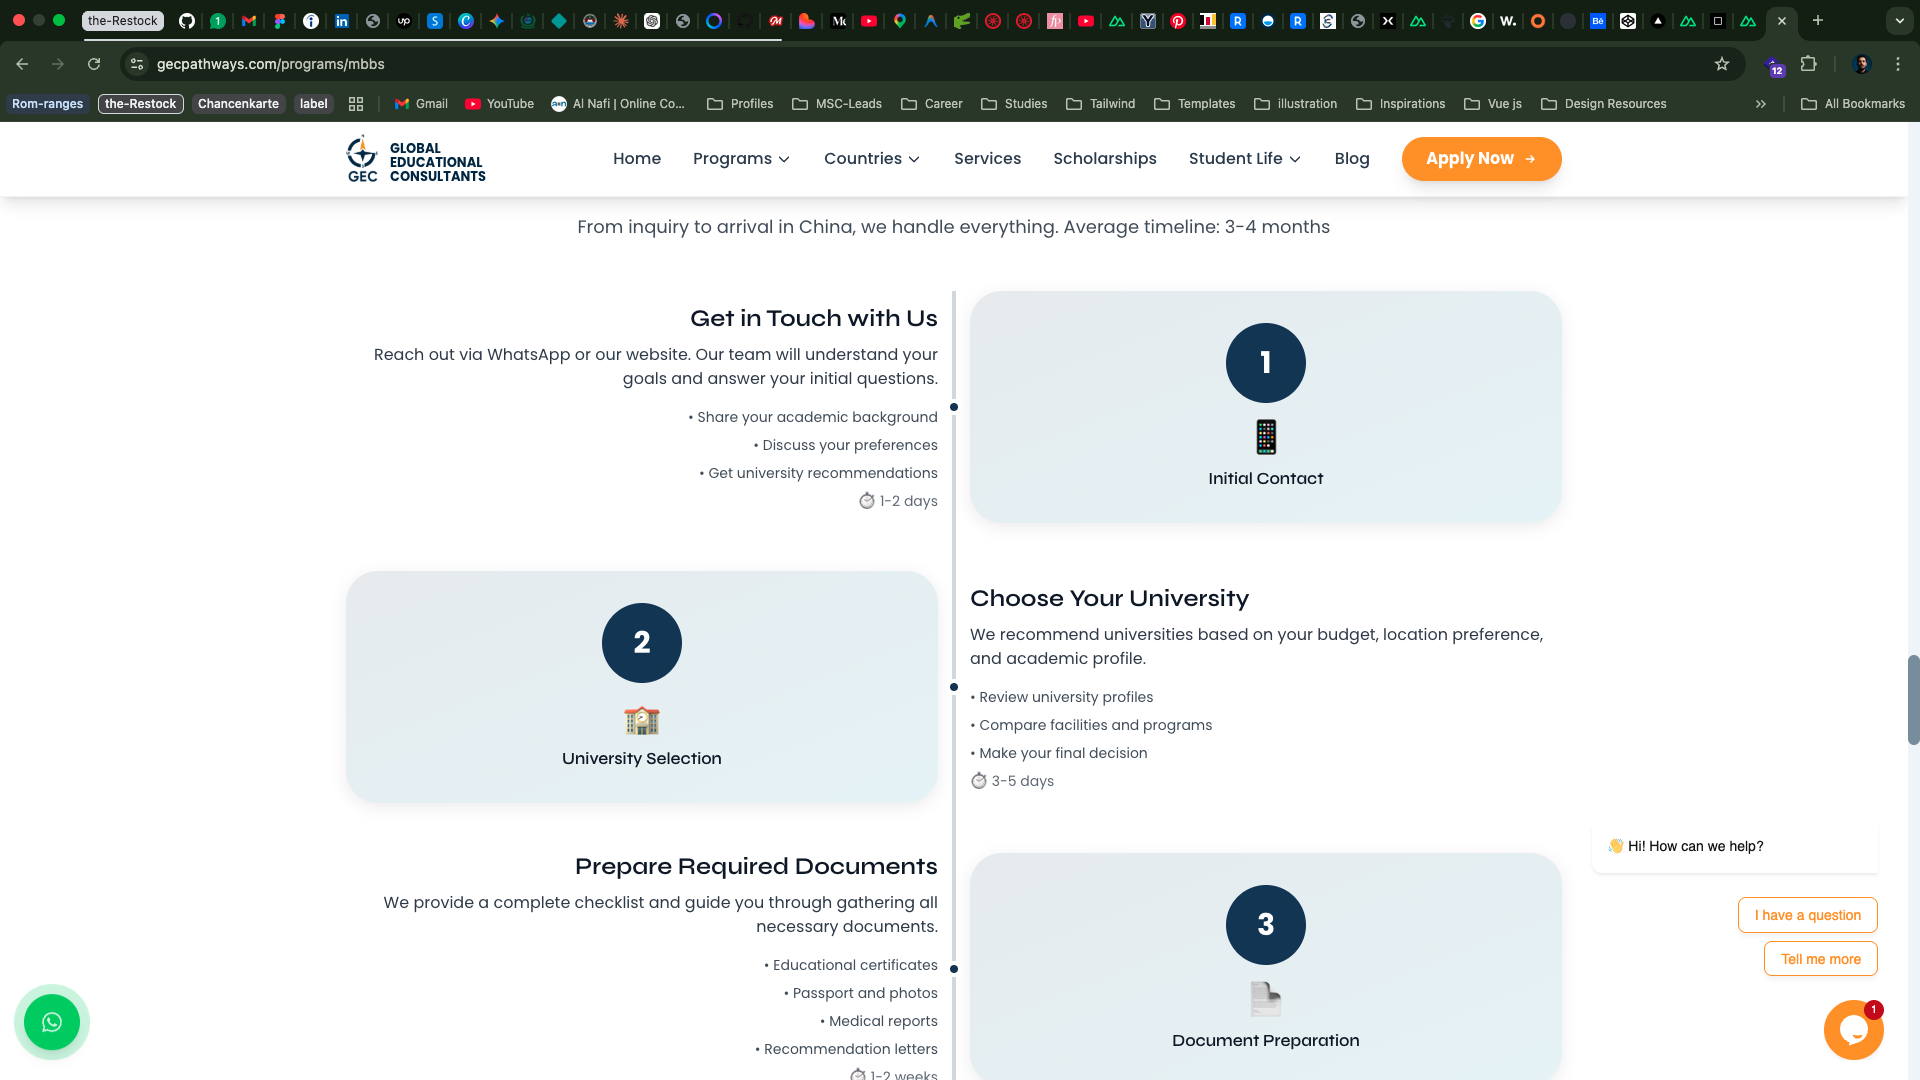The image size is (1920, 1080).
Task: Reload the page using refresh icon
Action: (94, 64)
